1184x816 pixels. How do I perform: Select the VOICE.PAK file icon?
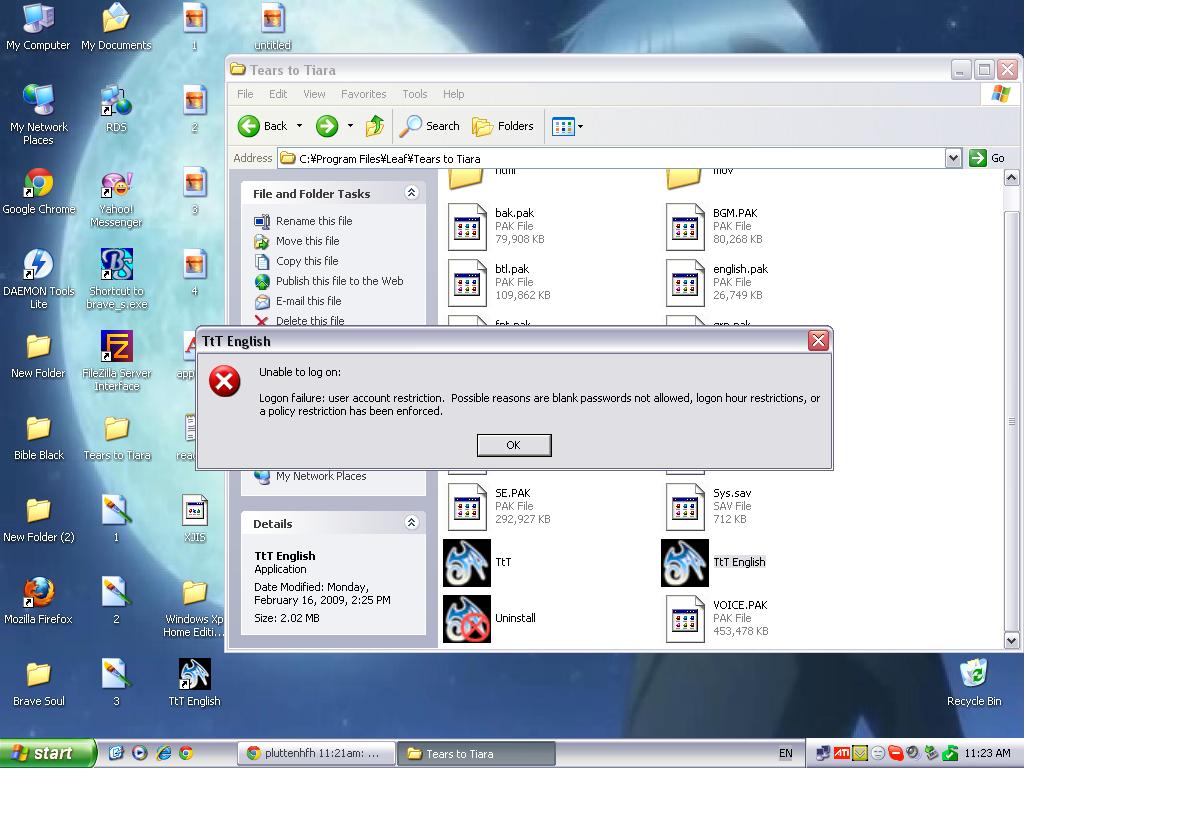click(685, 619)
